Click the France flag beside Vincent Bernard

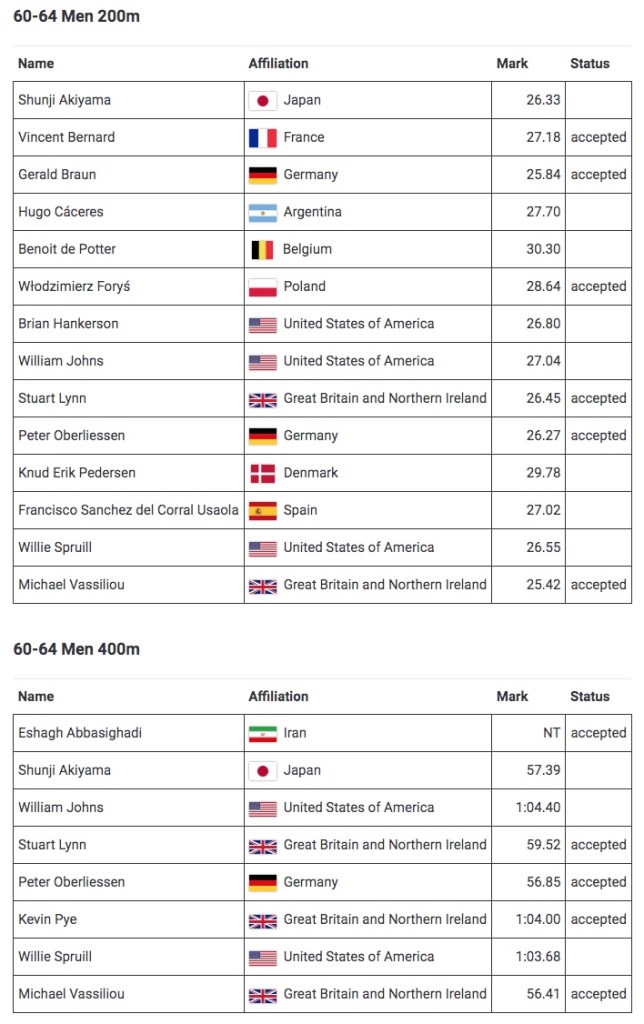(262, 138)
